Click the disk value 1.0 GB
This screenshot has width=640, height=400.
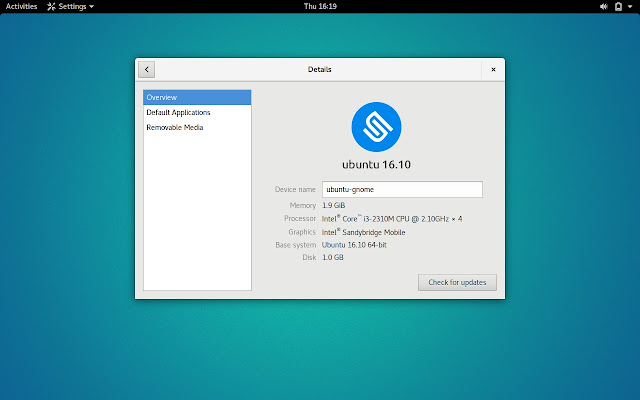333,258
